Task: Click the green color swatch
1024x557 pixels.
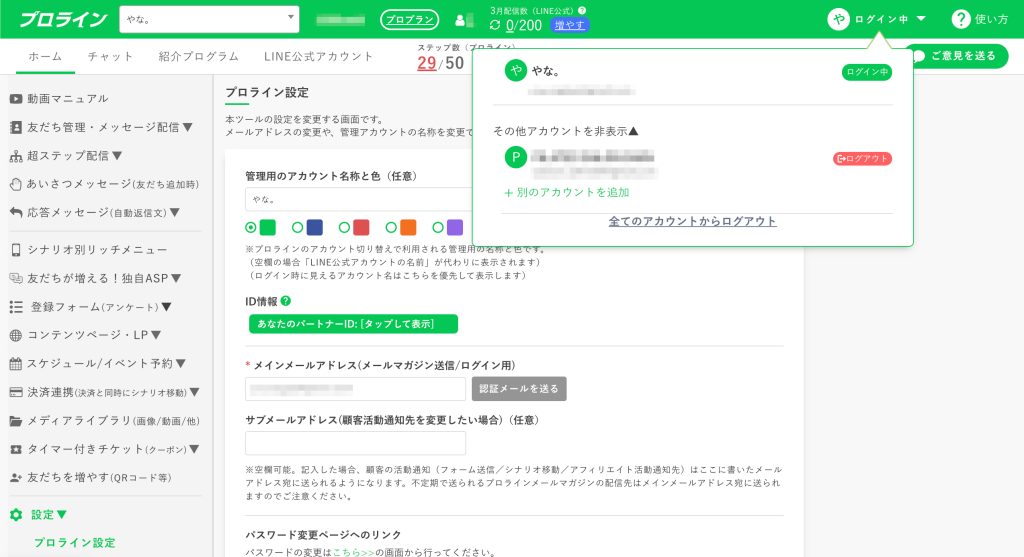Action: [268, 227]
